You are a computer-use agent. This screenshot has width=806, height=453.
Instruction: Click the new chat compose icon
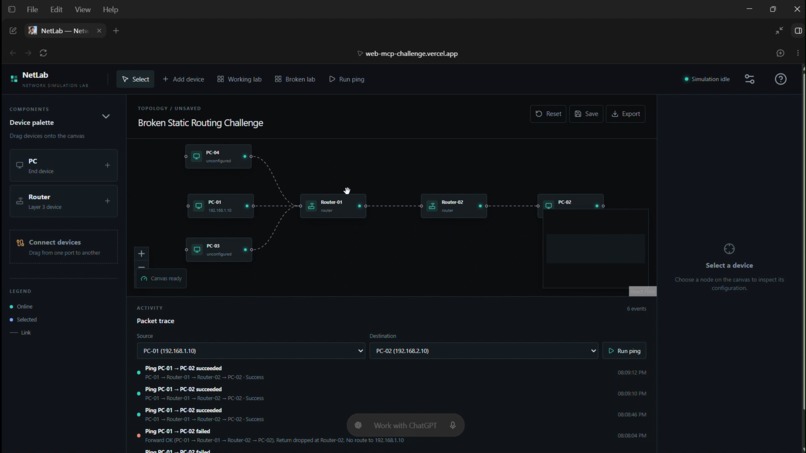pyautogui.click(x=13, y=31)
